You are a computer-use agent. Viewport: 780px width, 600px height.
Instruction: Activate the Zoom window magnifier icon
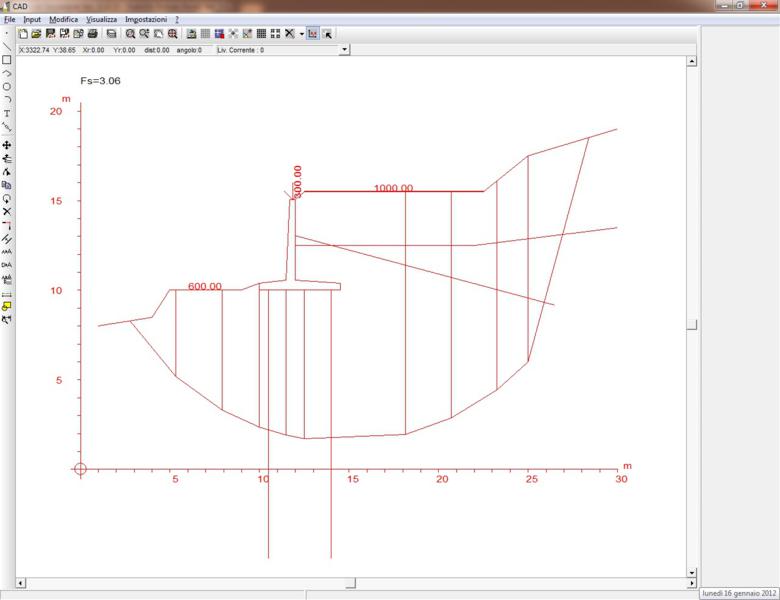click(130, 34)
